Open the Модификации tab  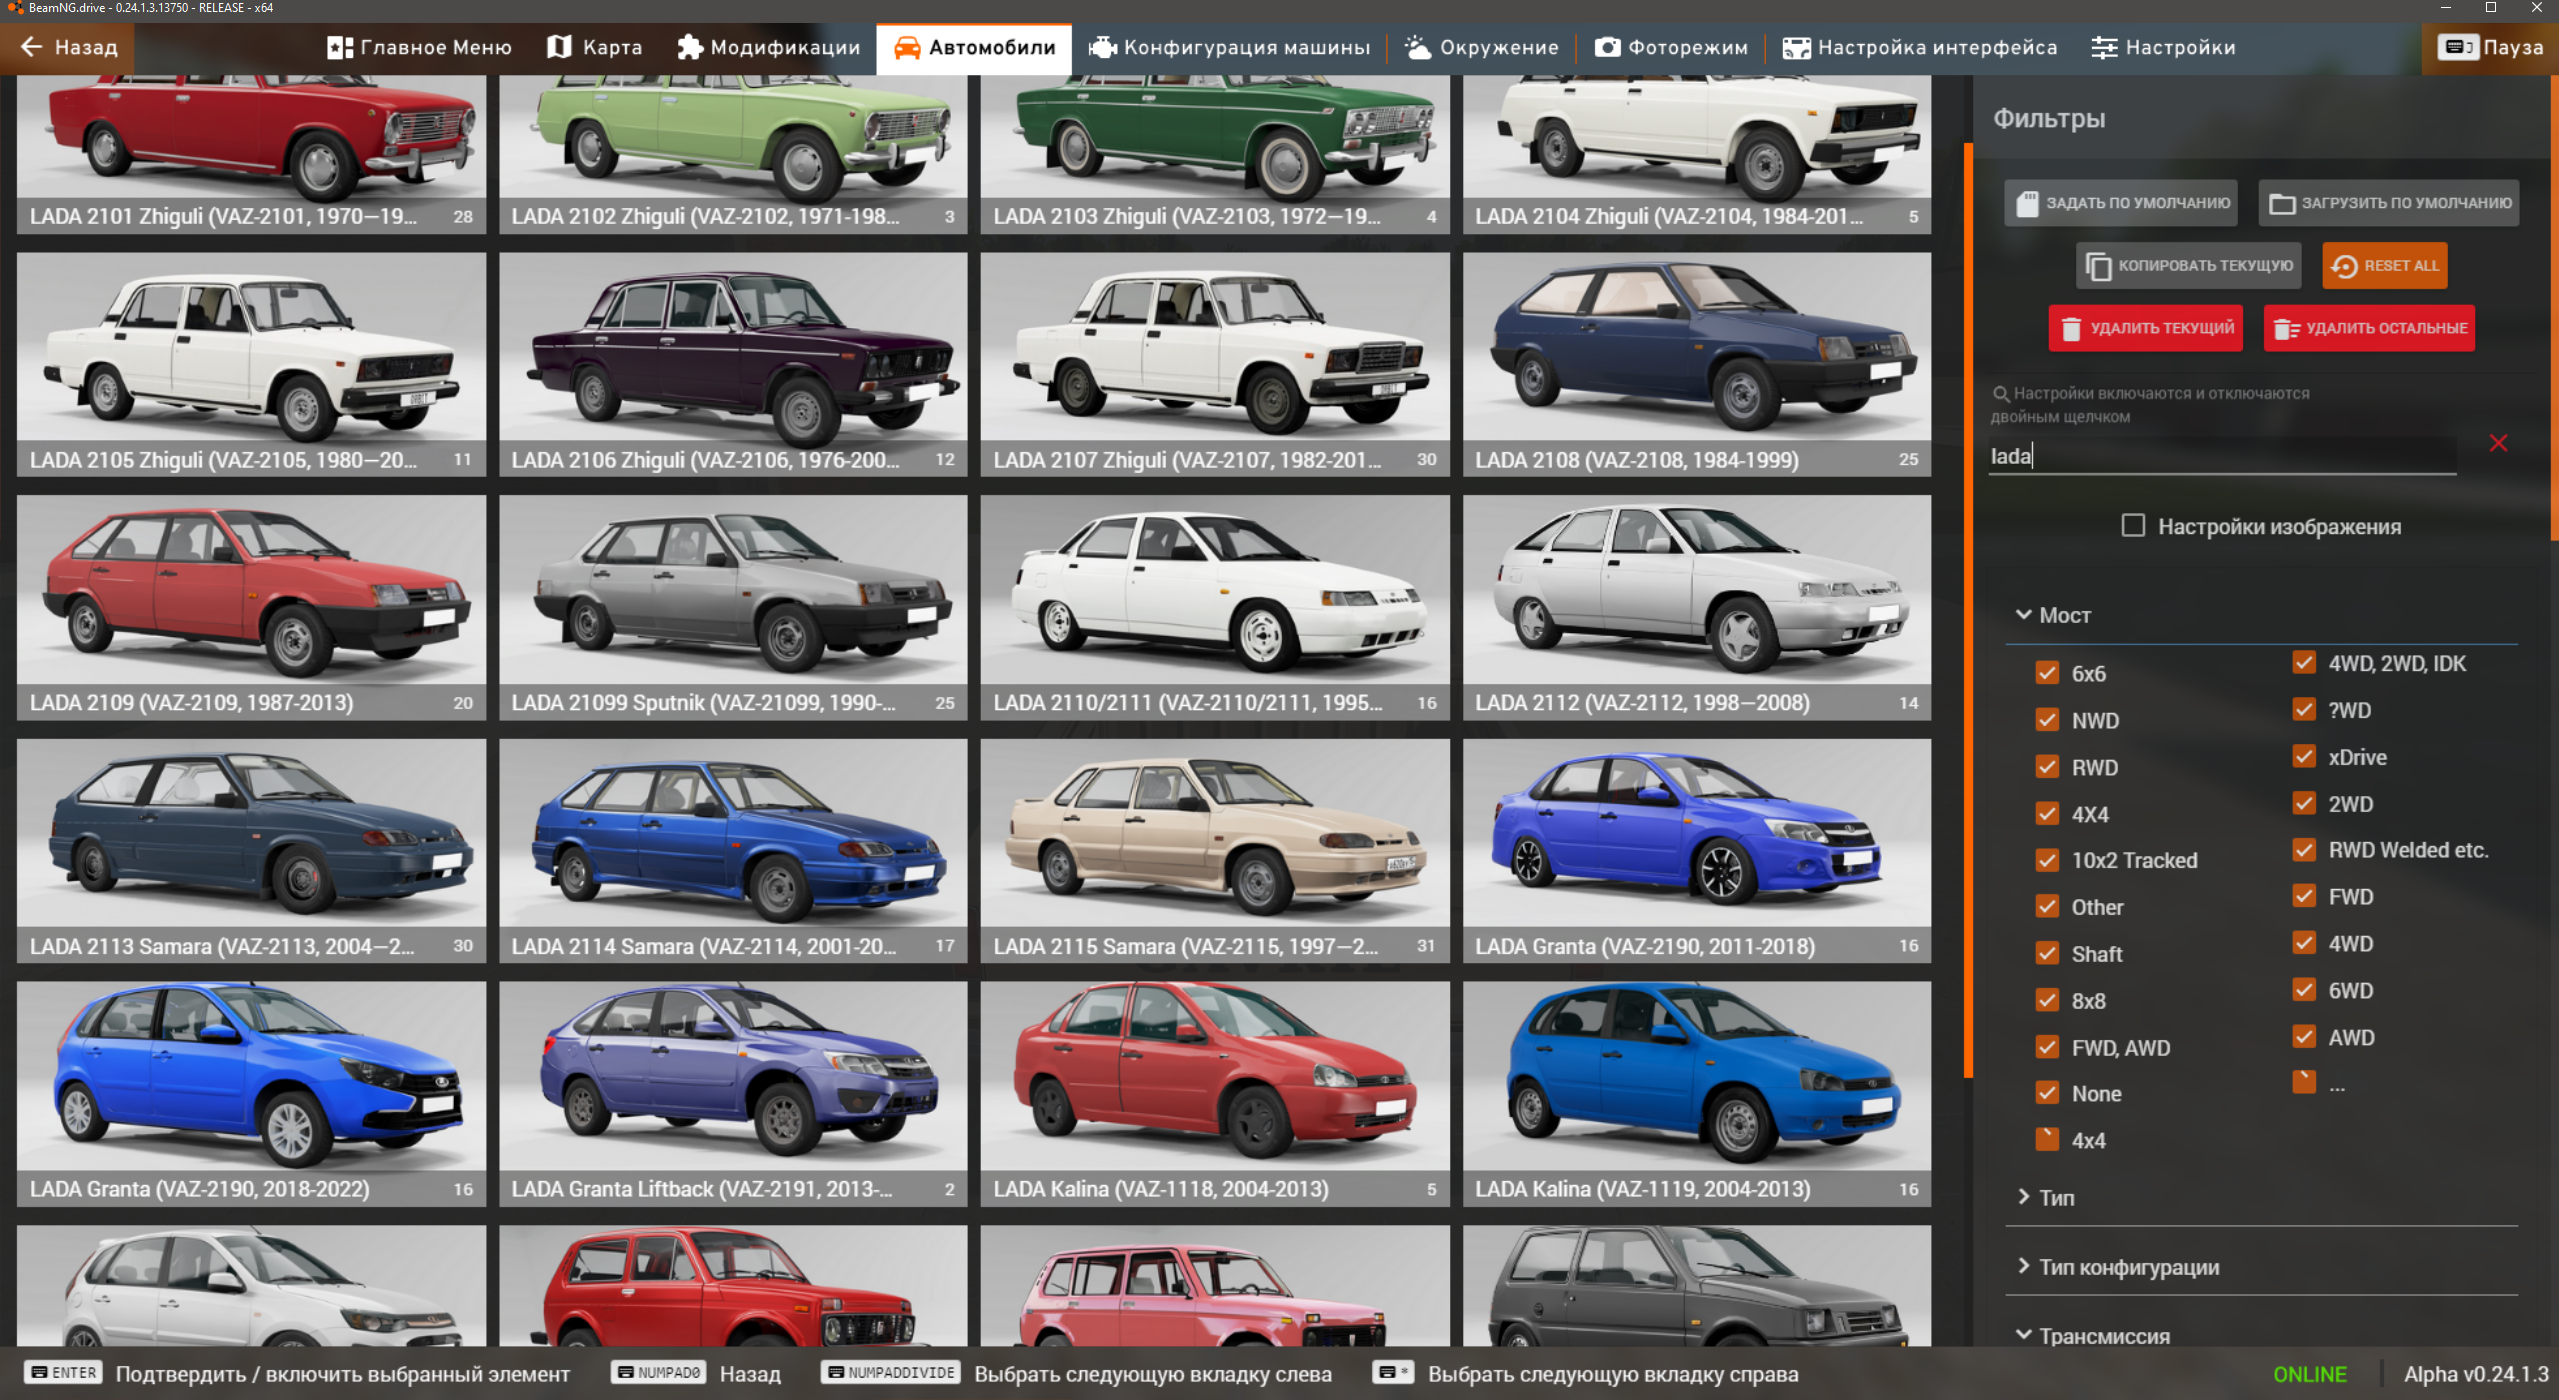click(768, 47)
